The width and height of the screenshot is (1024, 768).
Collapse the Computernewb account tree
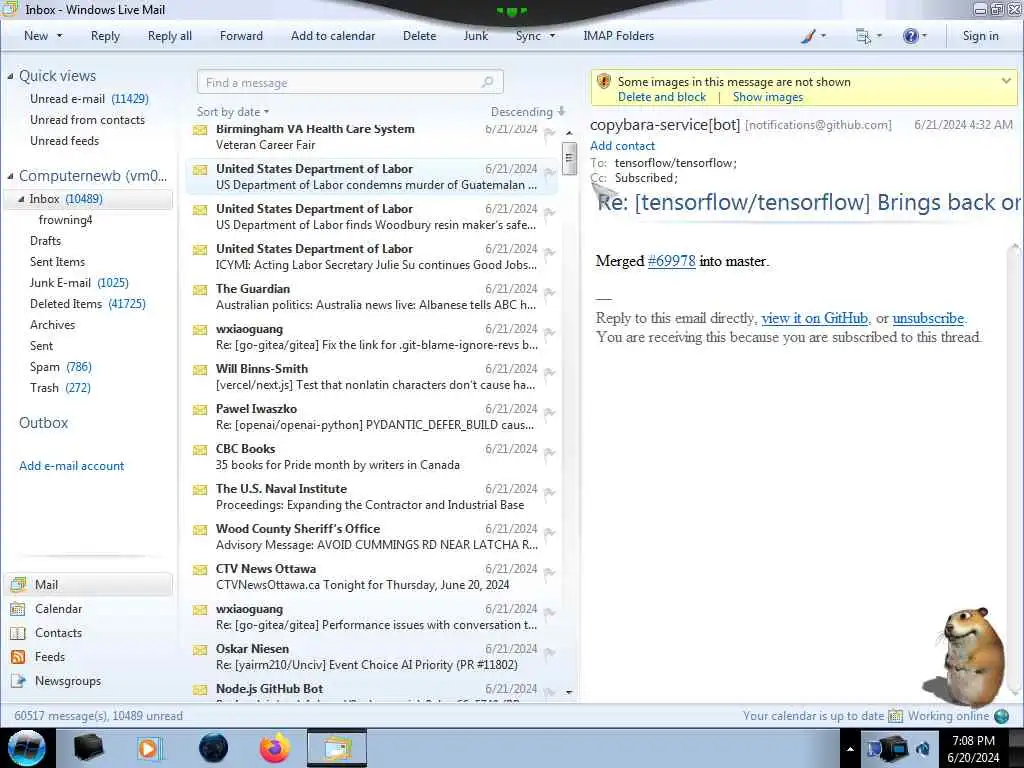tap(10, 176)
